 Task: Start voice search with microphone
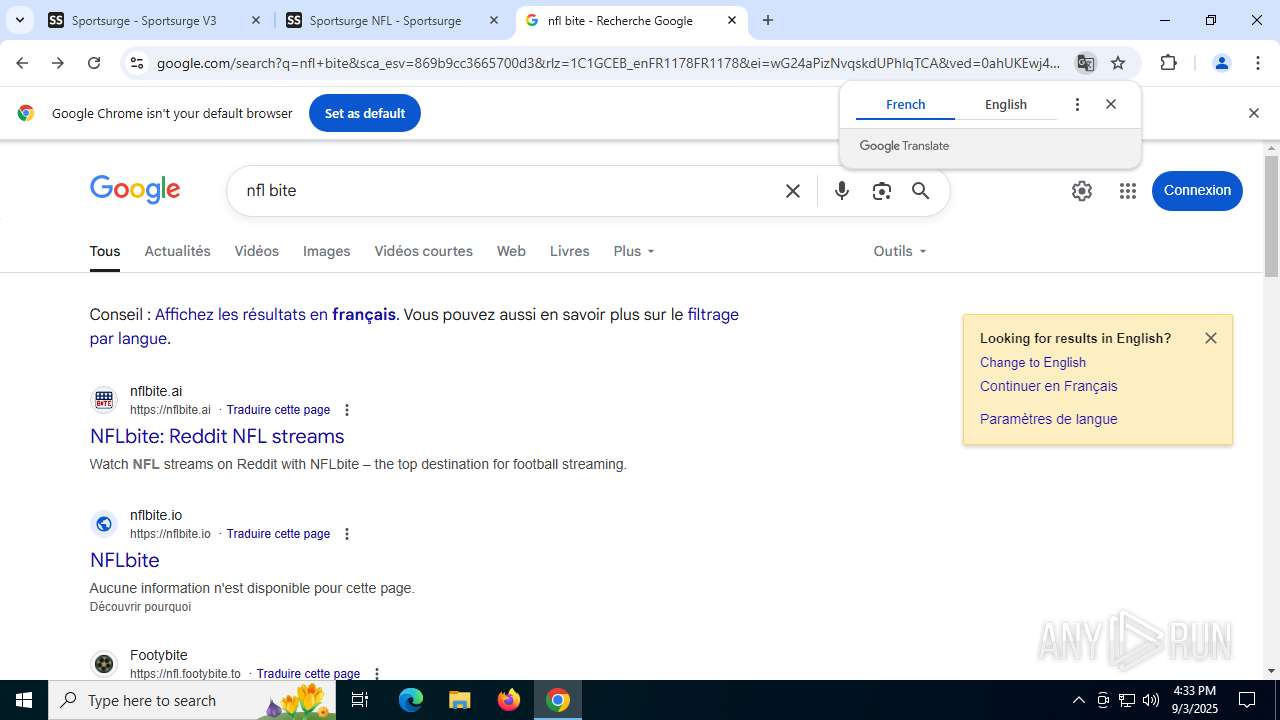click(842, 191)
